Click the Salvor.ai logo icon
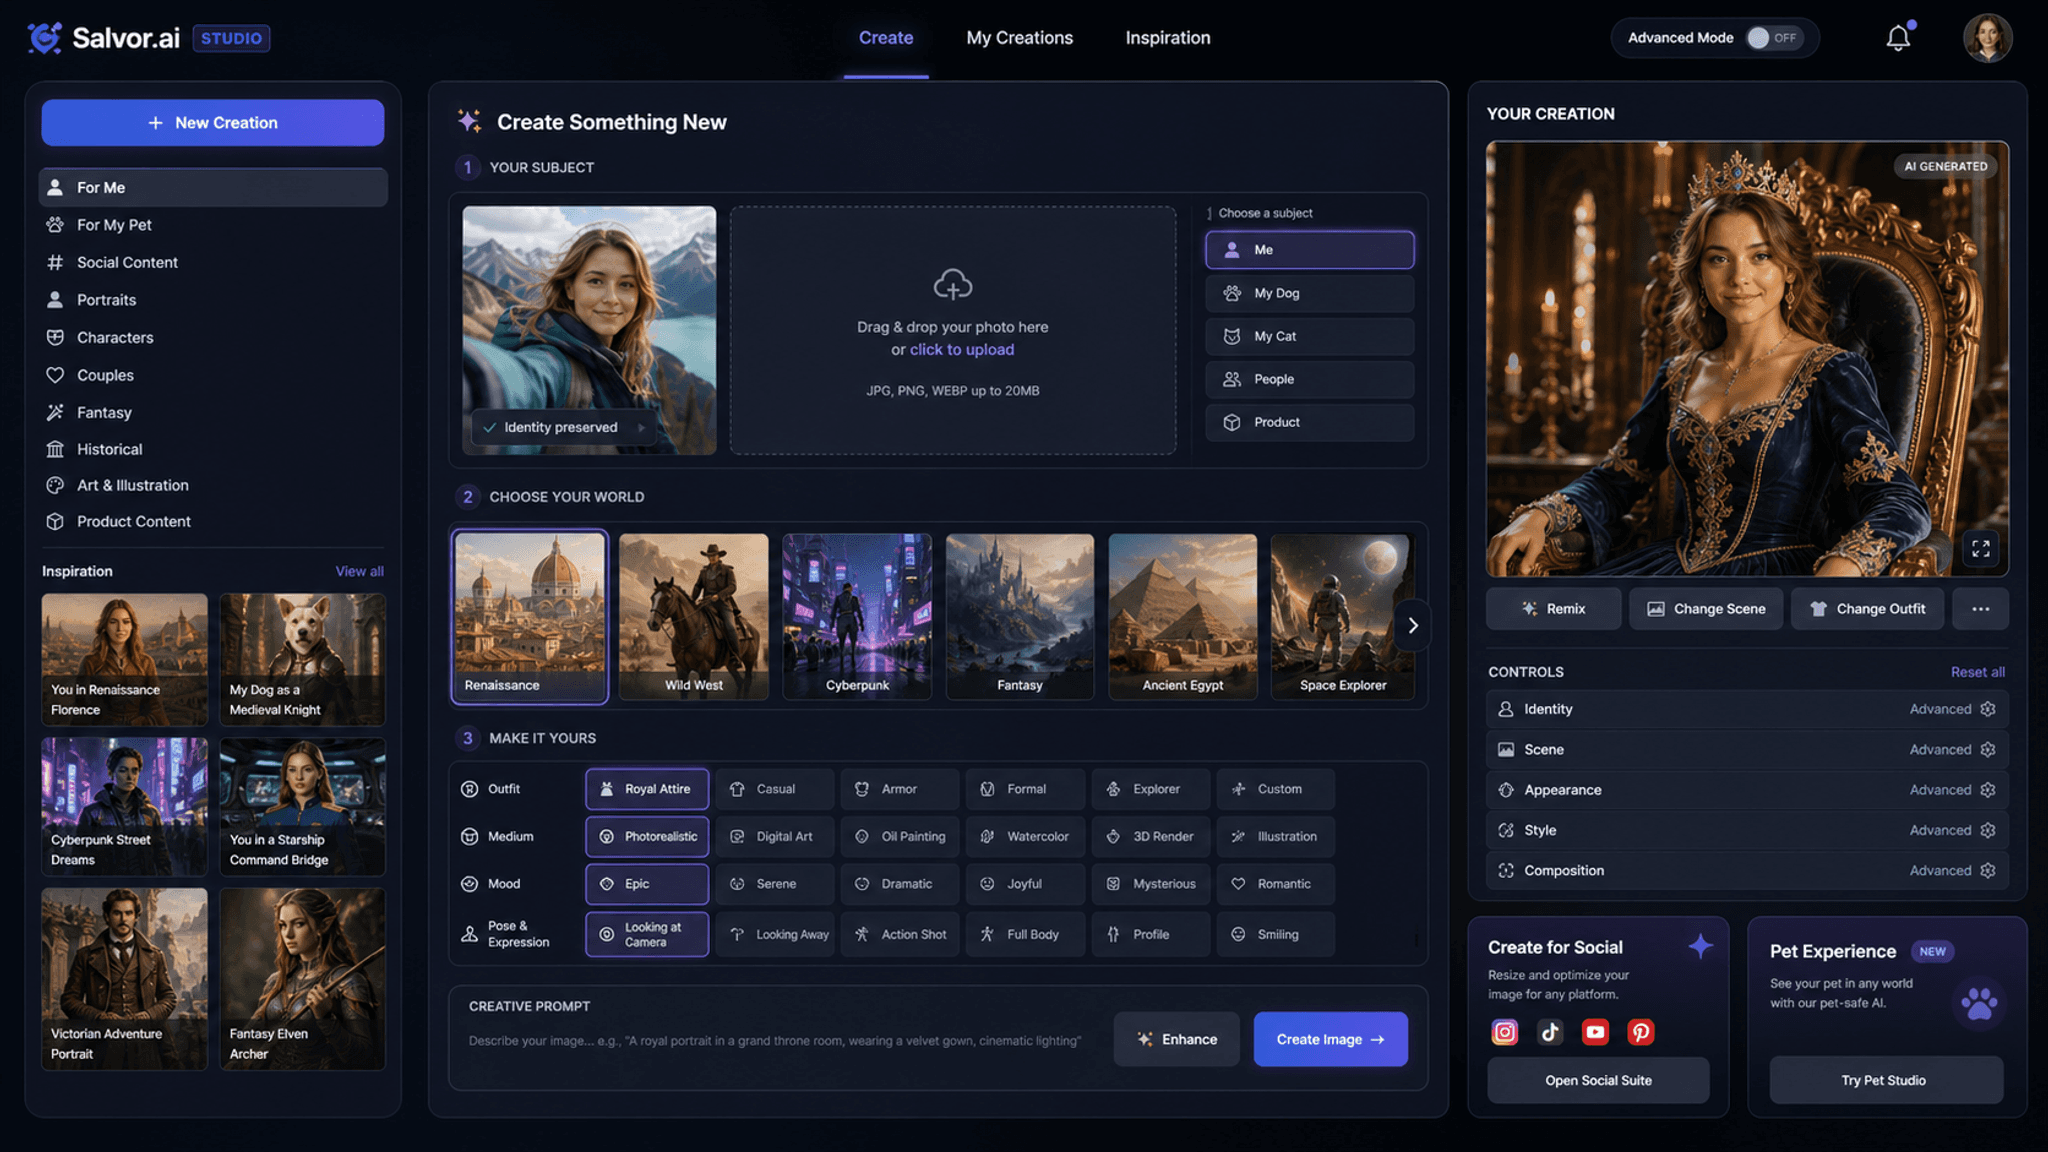This screenshot has width=2048, height=1152. coord(45,38)
